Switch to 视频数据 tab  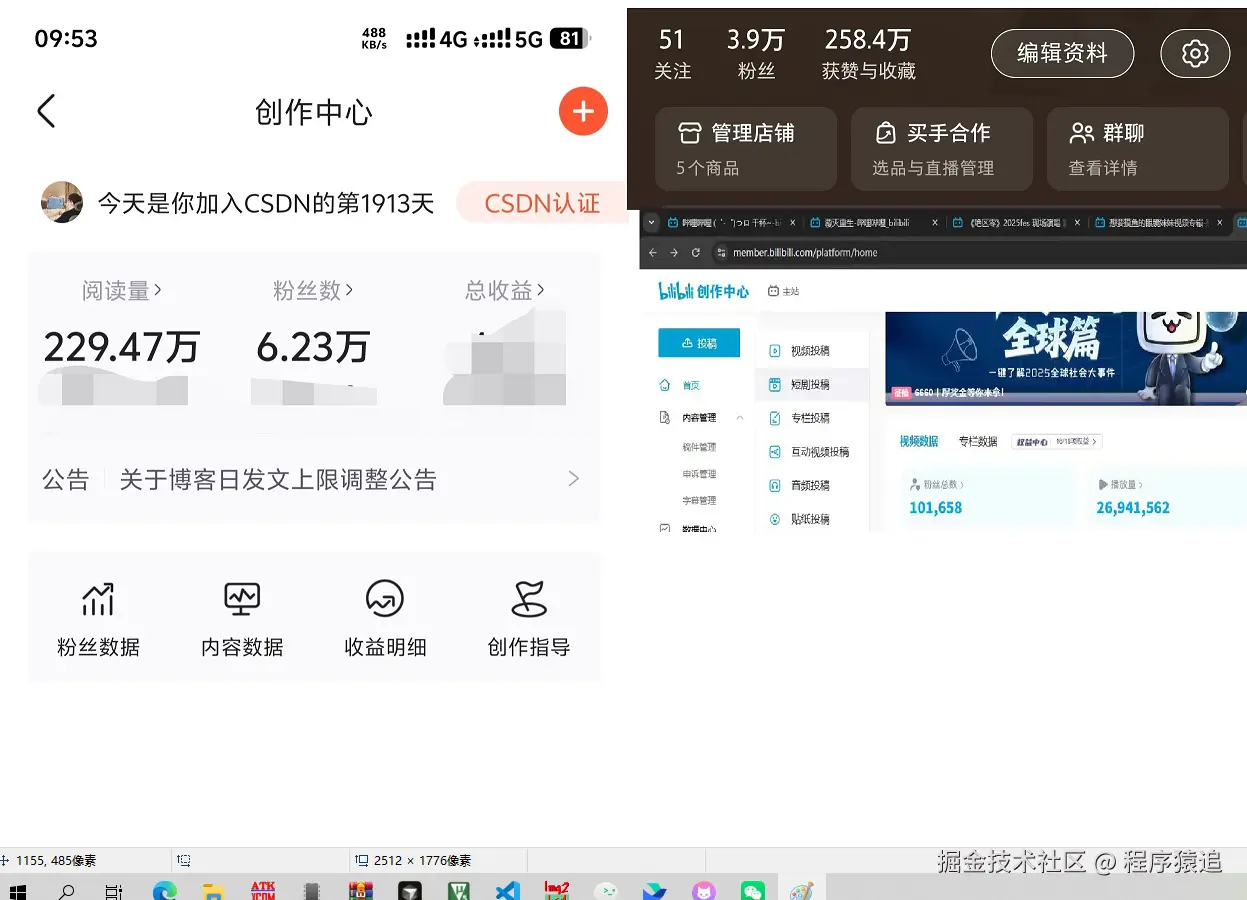pos(919,441)
